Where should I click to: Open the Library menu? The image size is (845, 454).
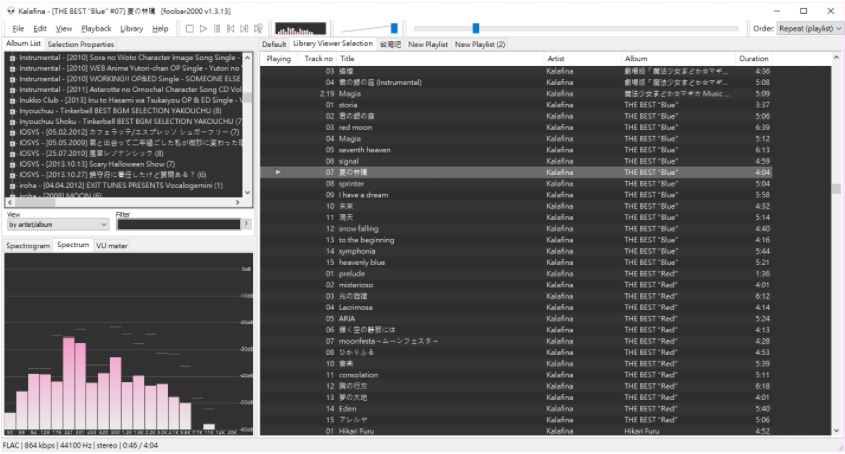pos(131,29)
